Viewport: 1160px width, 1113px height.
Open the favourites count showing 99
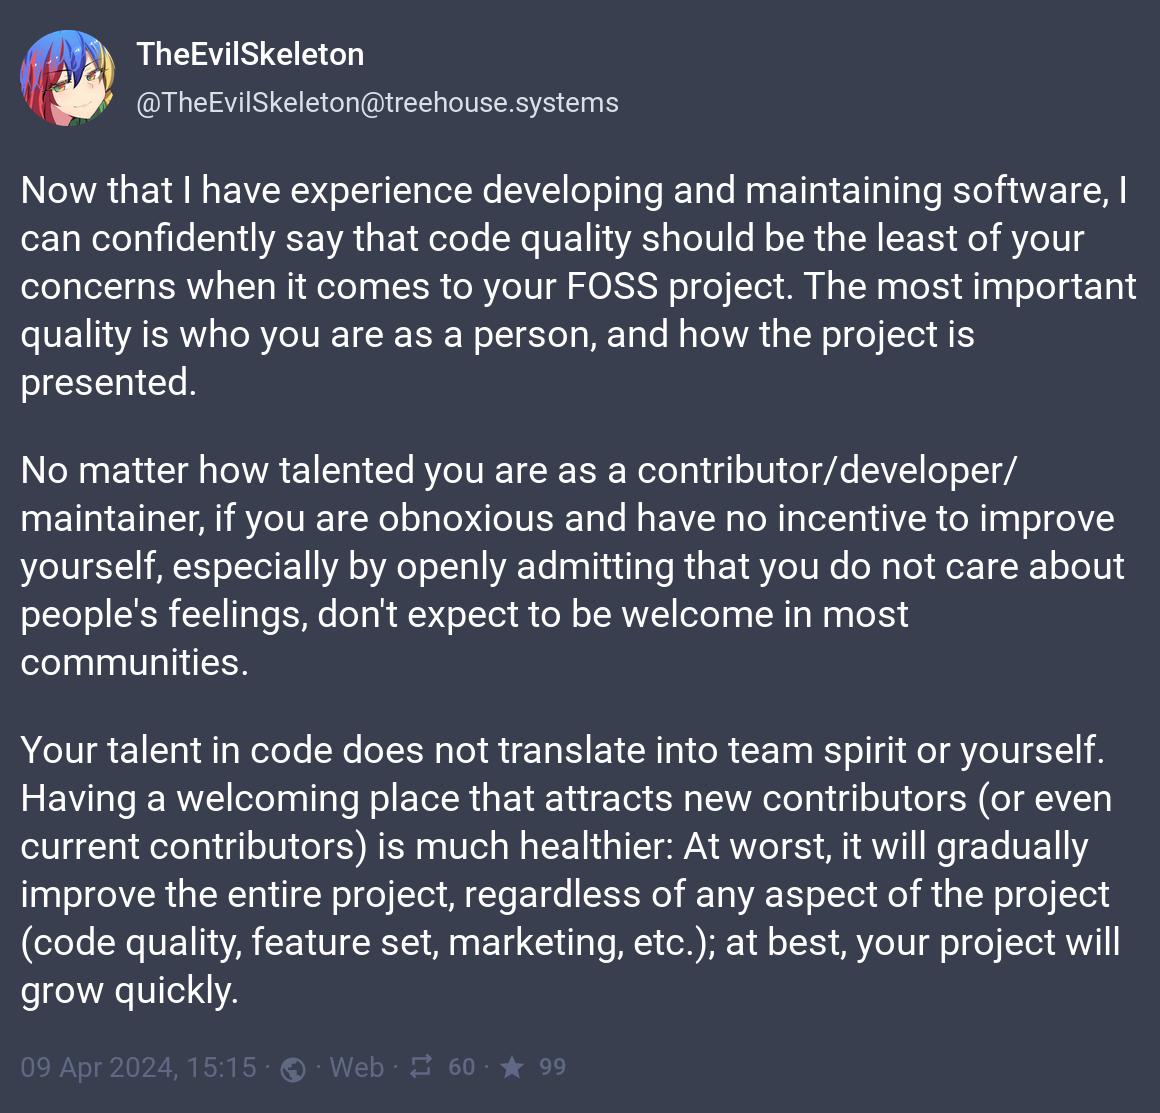tap(552, 1067)
